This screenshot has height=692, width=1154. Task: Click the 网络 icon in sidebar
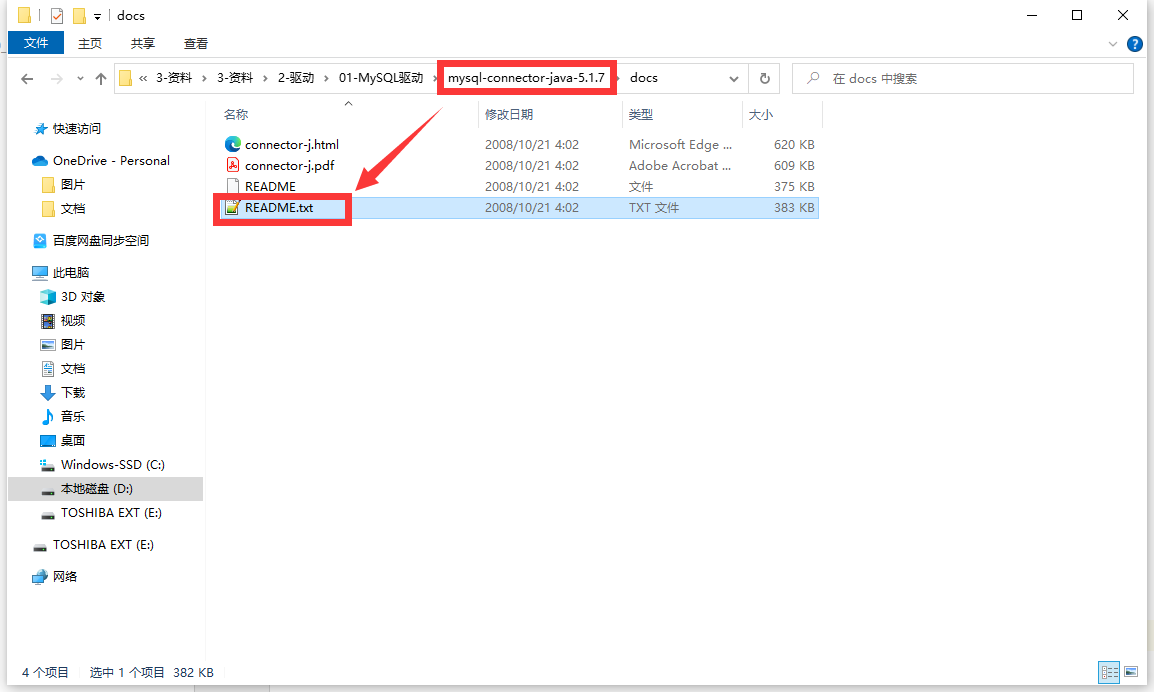(x=40, y=577)
